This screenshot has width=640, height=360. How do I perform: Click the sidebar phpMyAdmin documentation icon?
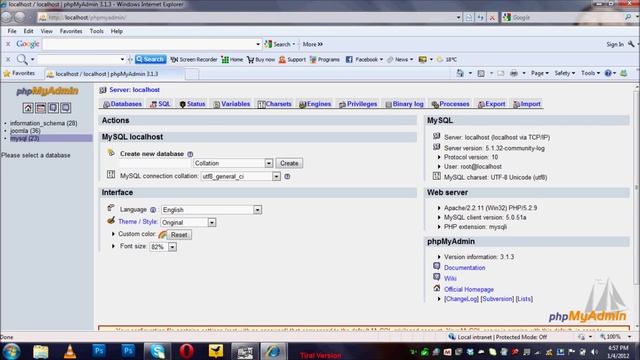pyautogui.click(x=53, y=108)
